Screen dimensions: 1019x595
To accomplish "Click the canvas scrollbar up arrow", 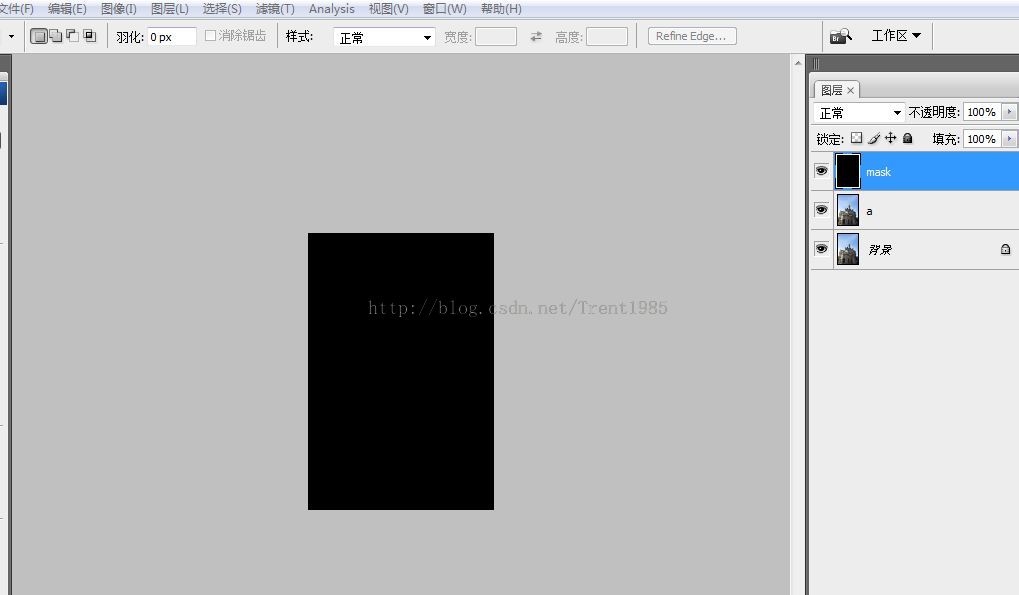I will point(798,63).
